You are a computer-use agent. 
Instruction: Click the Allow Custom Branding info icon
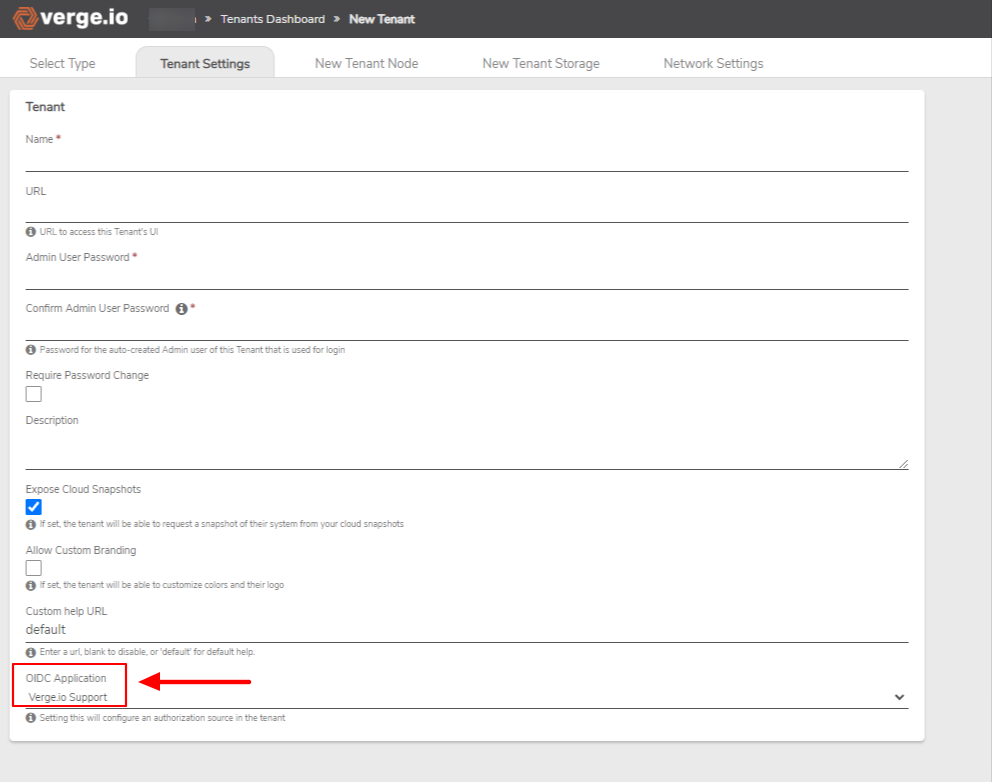click(31, 585)
